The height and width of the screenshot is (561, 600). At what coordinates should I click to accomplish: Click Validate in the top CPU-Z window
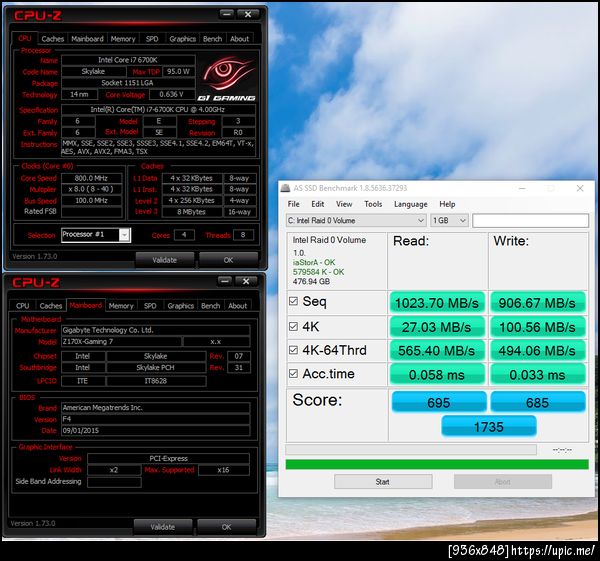(165, 260)
